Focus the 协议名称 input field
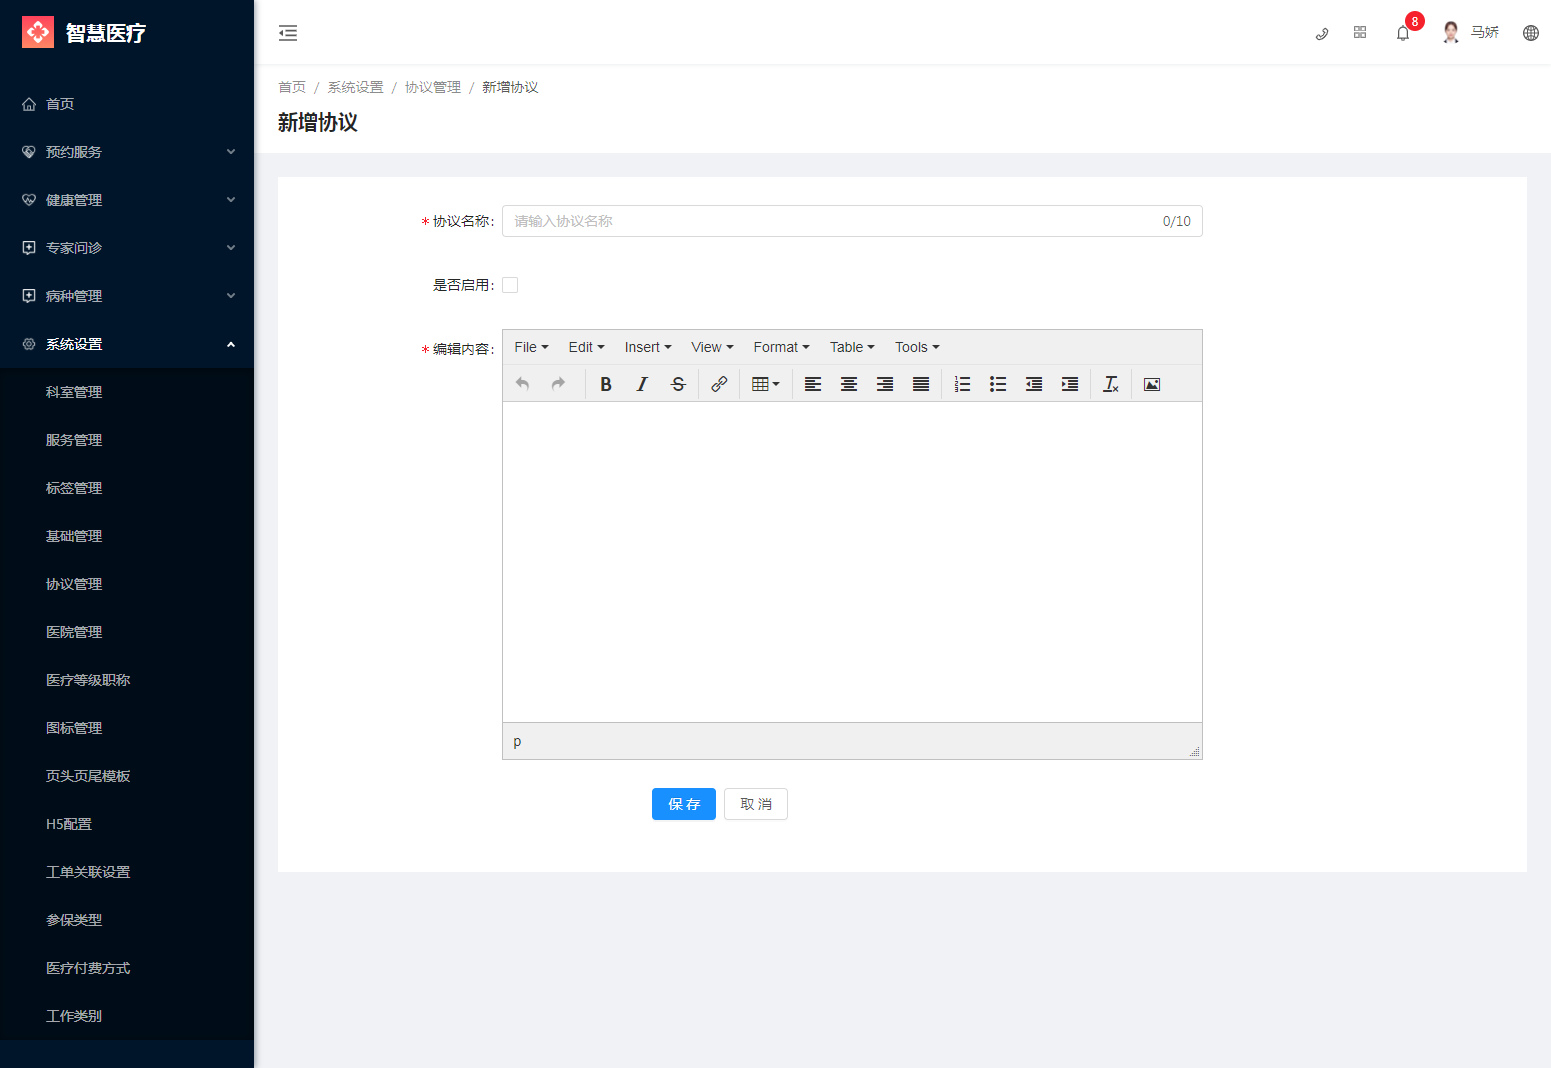 coord(852,221)
